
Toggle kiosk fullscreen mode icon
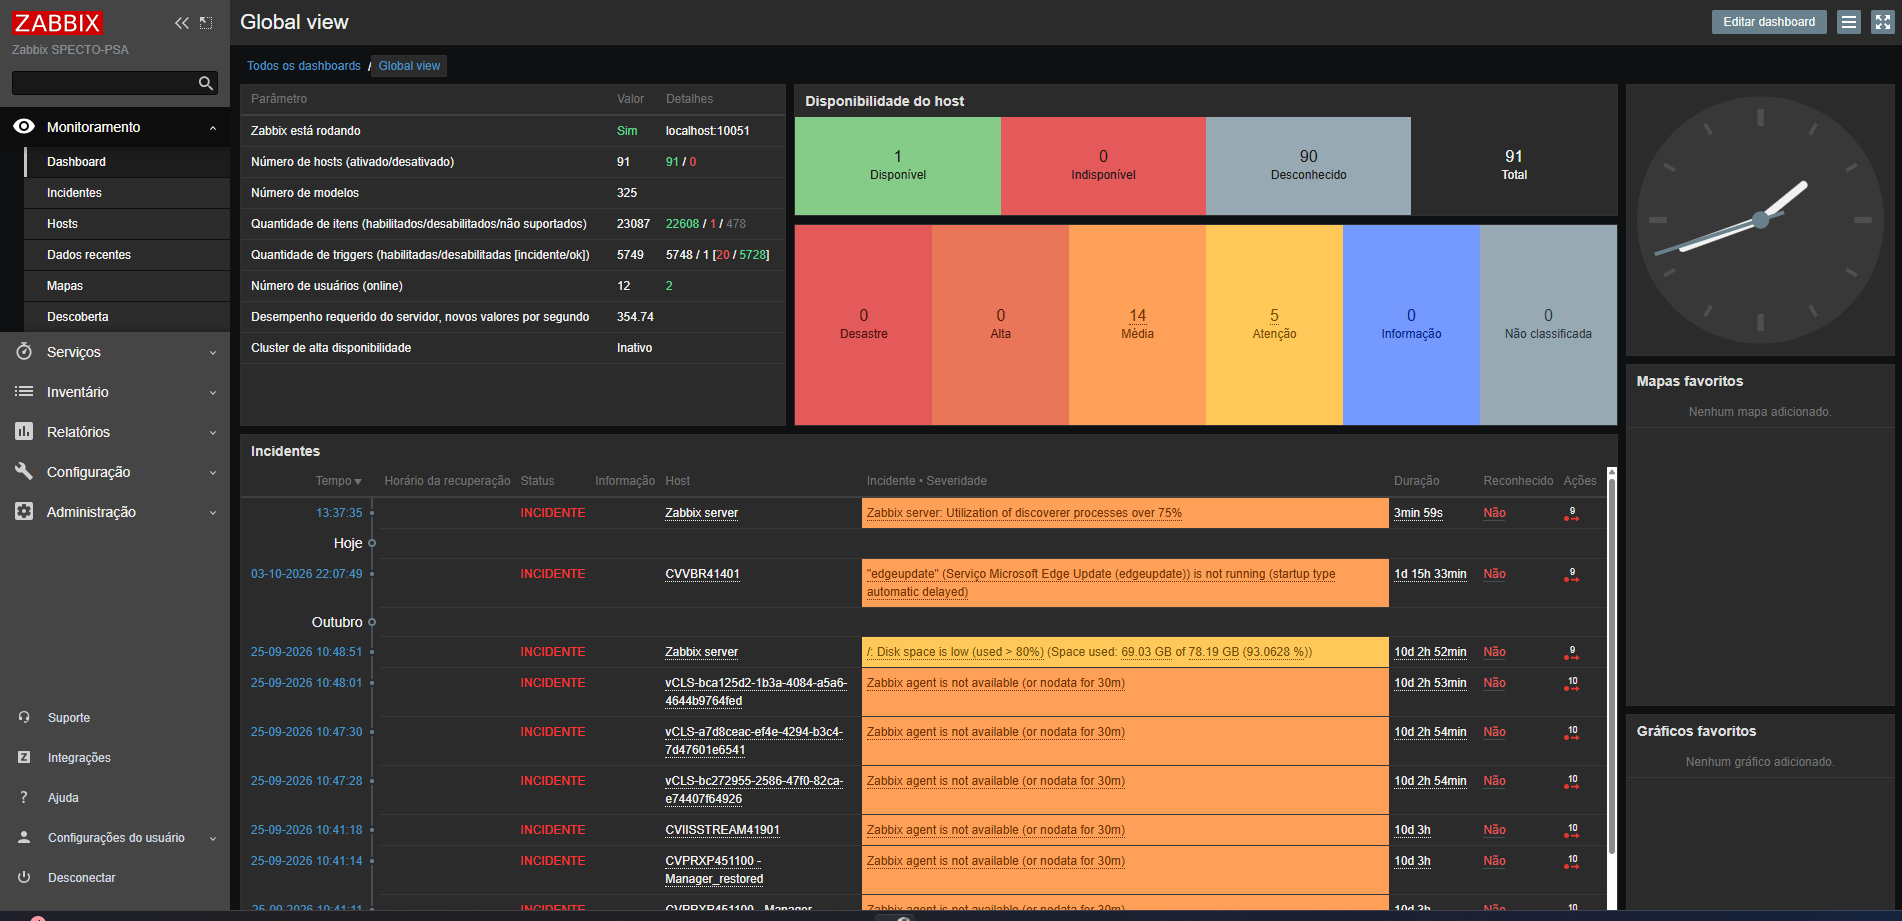[1883, 22]
